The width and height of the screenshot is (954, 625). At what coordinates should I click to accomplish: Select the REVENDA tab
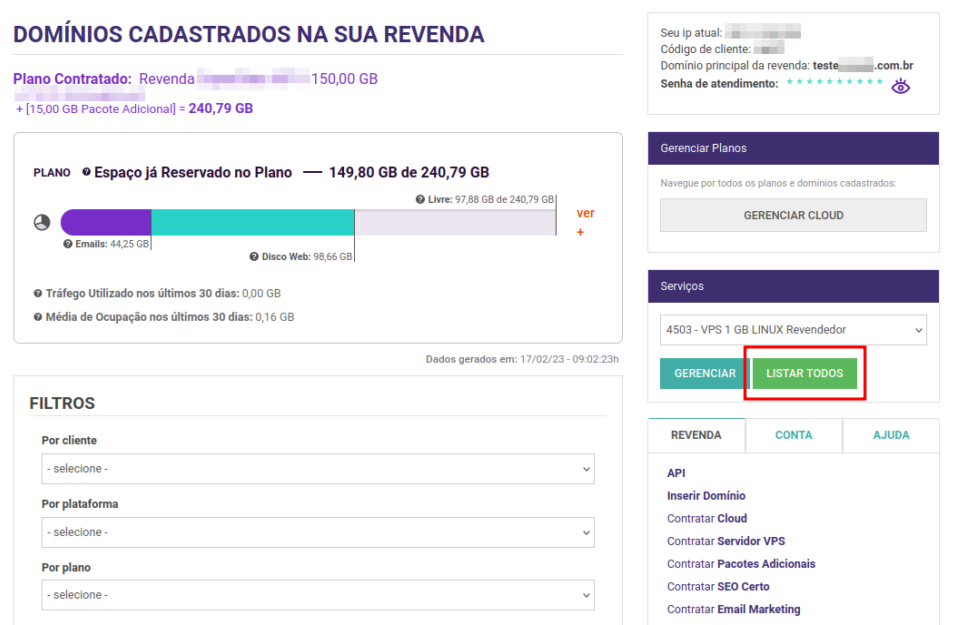click(696, 435)
